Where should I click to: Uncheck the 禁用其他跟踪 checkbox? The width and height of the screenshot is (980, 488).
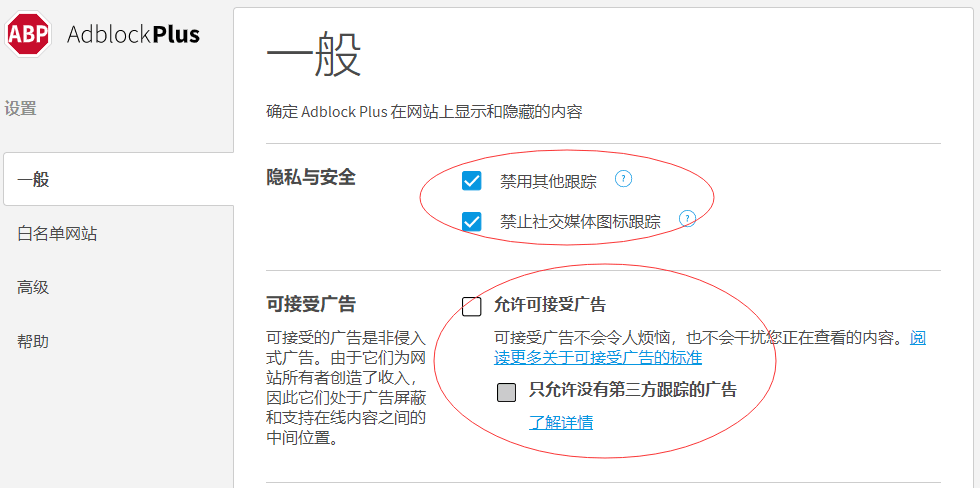471,181
